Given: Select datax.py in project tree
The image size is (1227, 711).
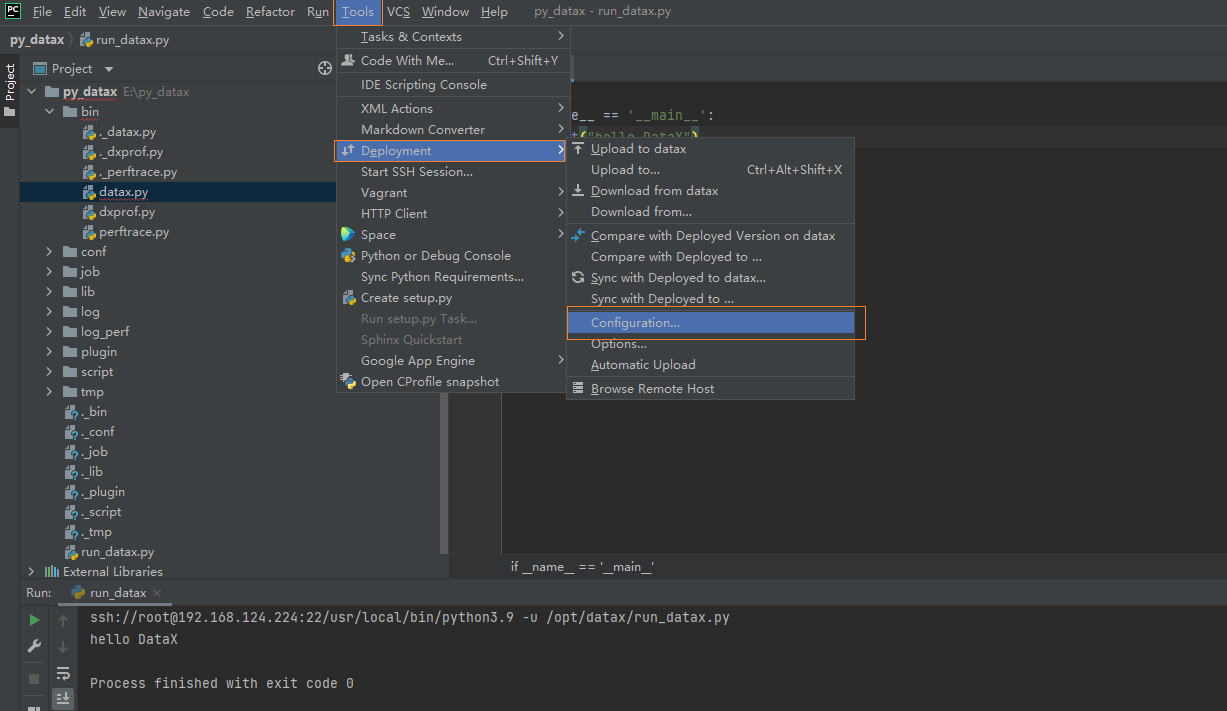Looking at the screenshot, I should [123, 192].
